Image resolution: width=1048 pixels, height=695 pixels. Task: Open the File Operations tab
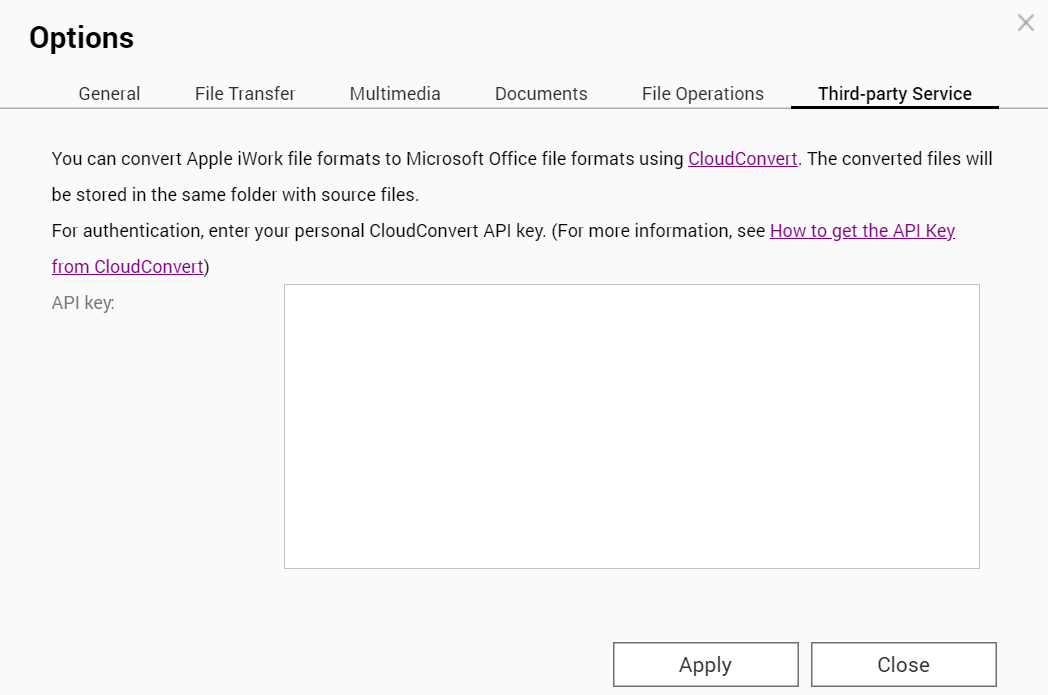click(702, 94)
